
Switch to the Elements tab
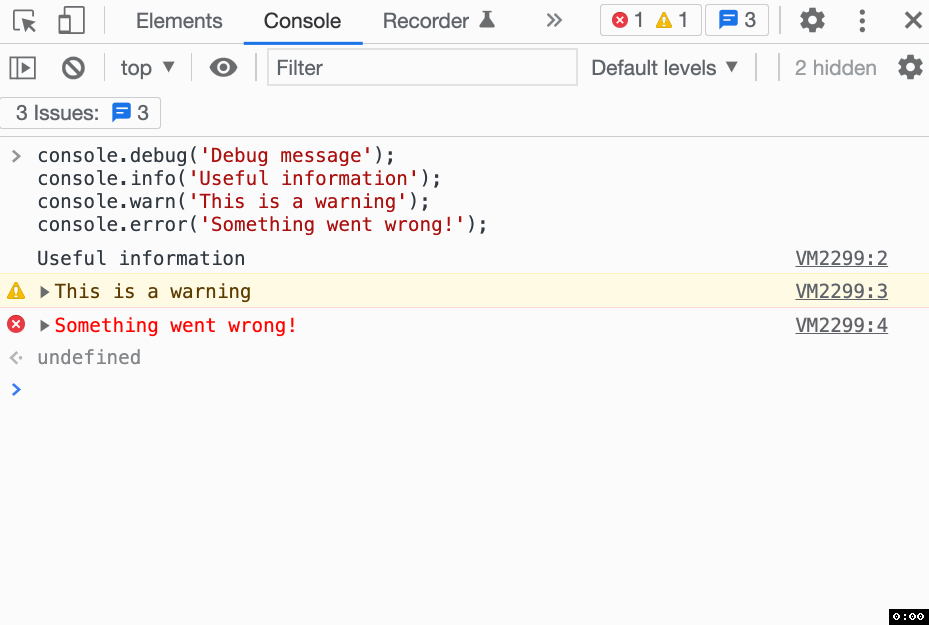[179, 21]
